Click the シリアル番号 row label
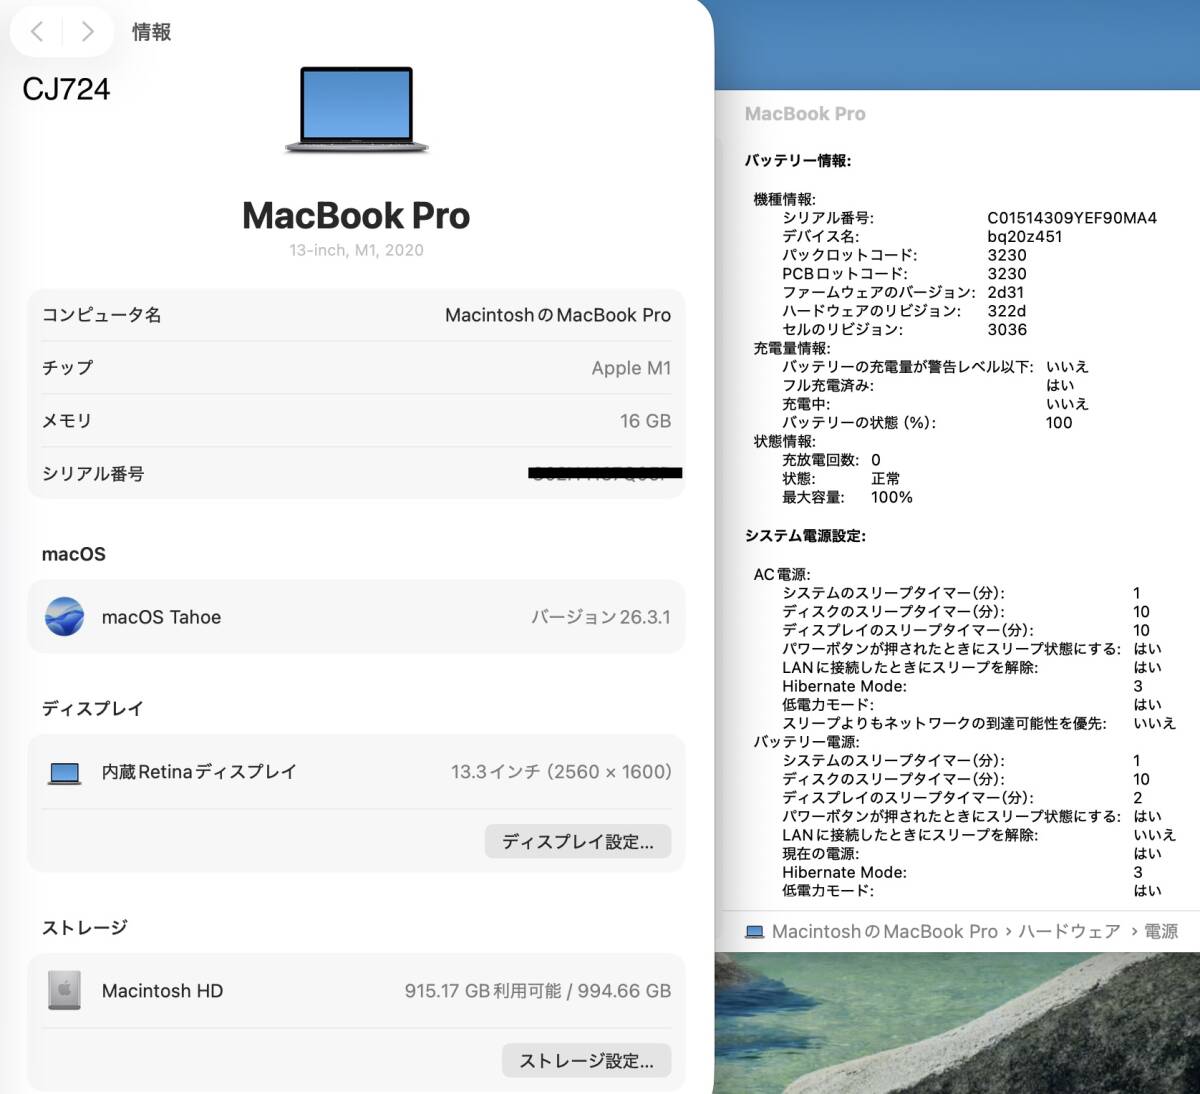The width and height of the screenshot is (1200, 1094). [93, 474]
